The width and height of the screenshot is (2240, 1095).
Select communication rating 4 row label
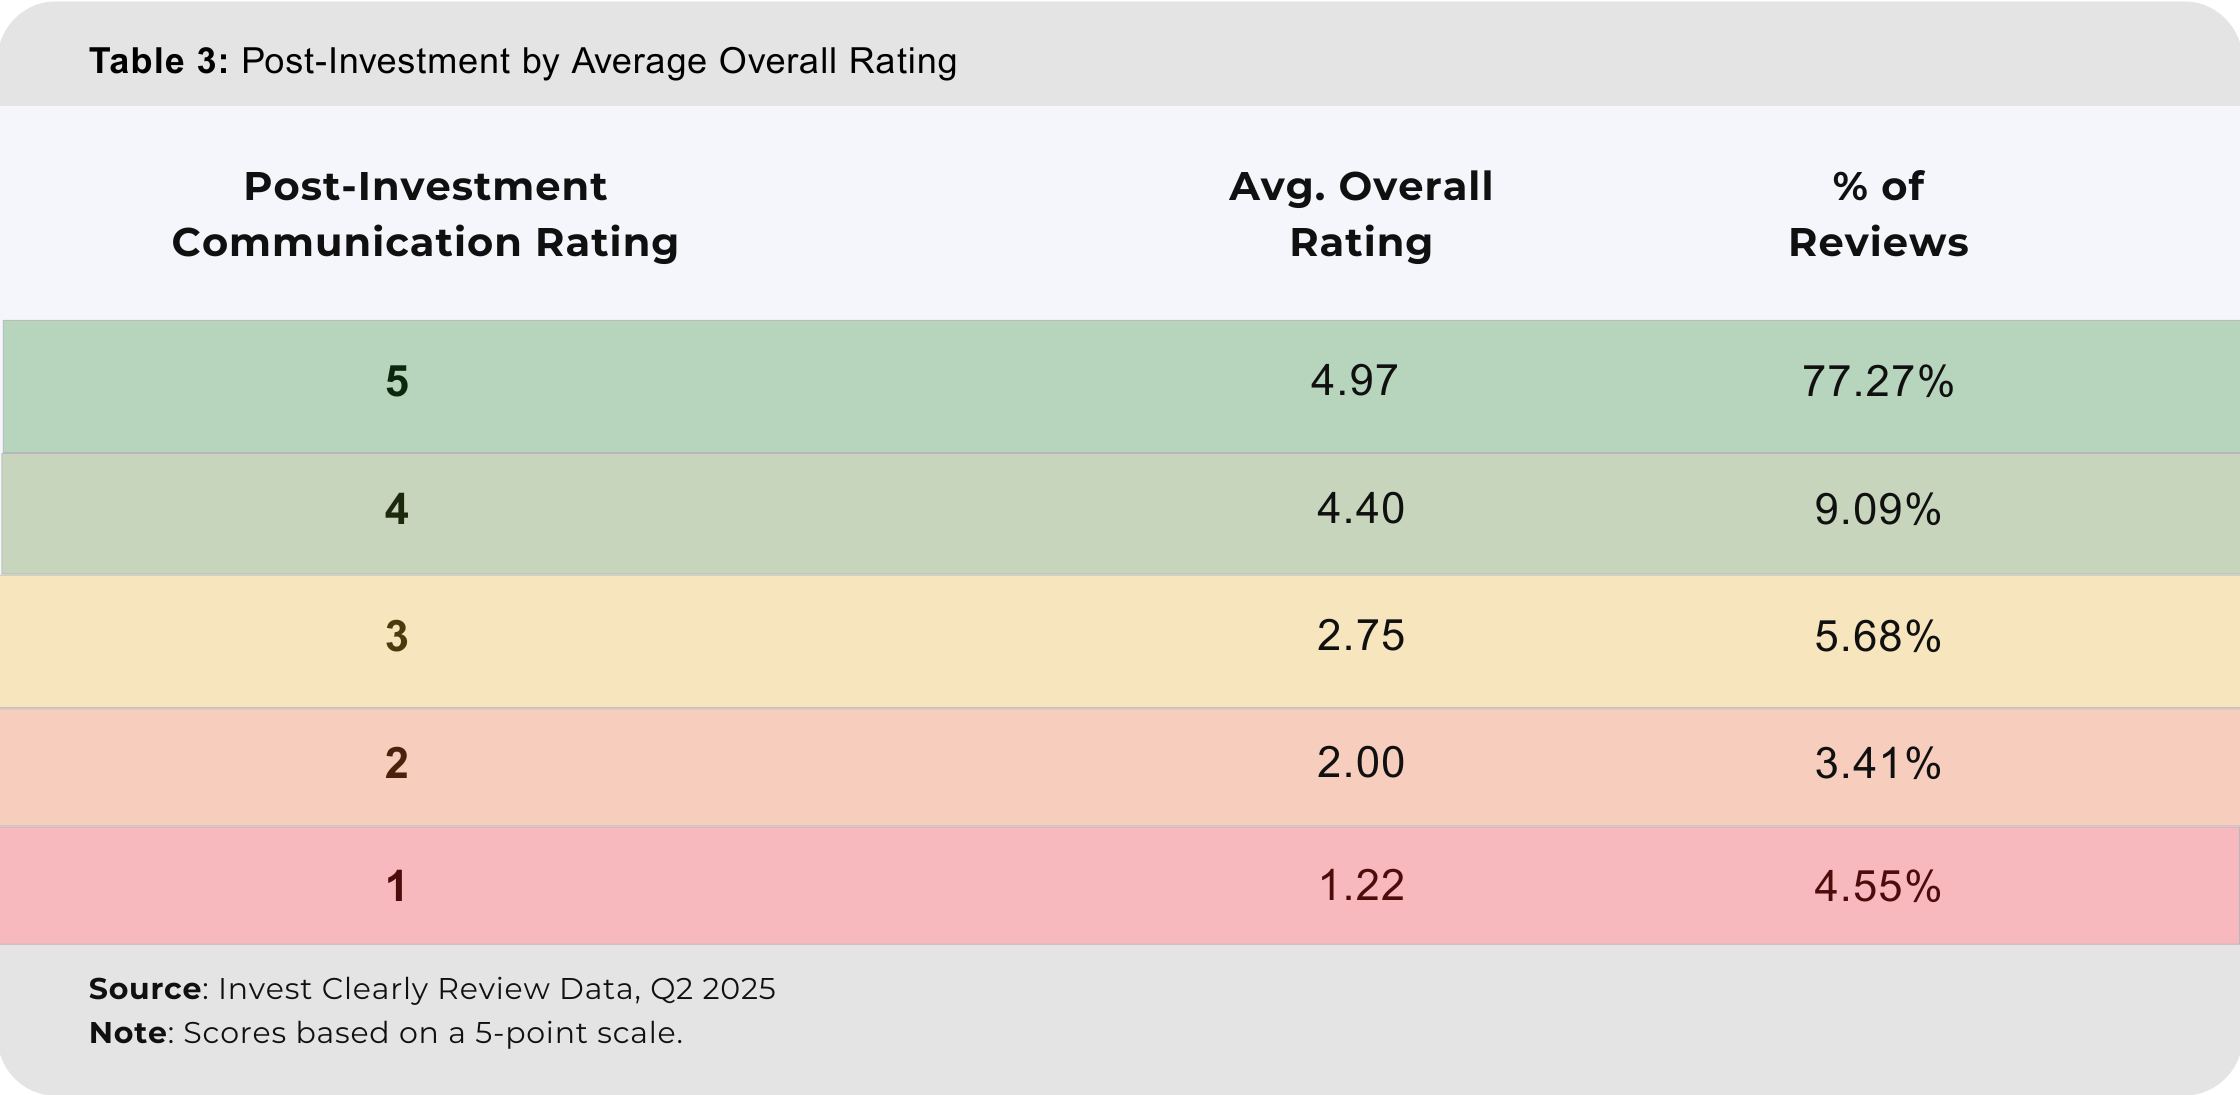pyautogui.click(x=397, y=510)
